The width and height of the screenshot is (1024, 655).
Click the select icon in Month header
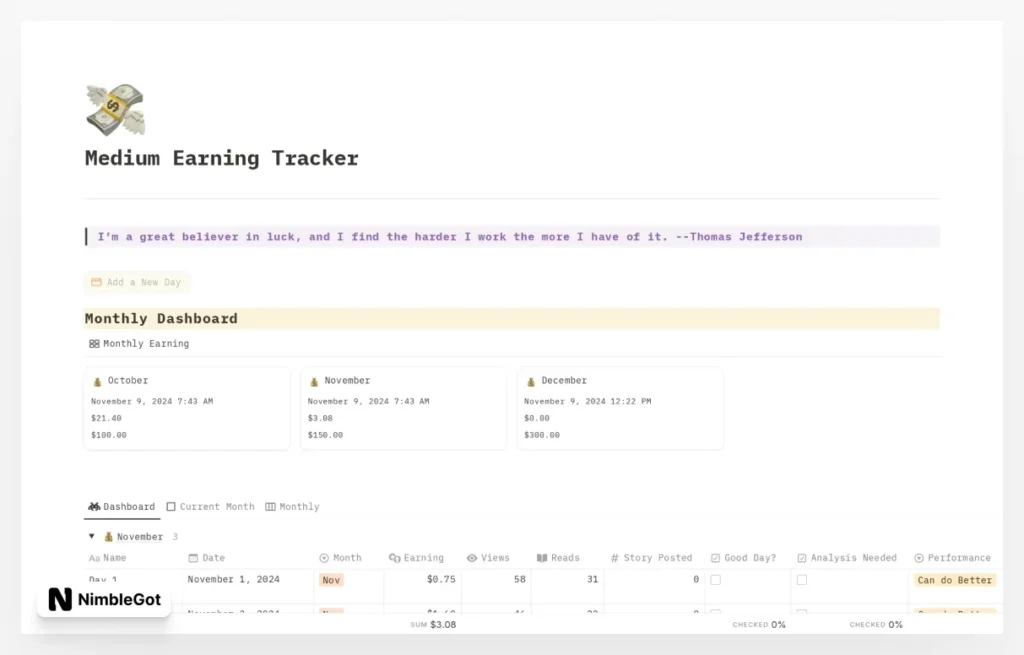coord(324,558)
